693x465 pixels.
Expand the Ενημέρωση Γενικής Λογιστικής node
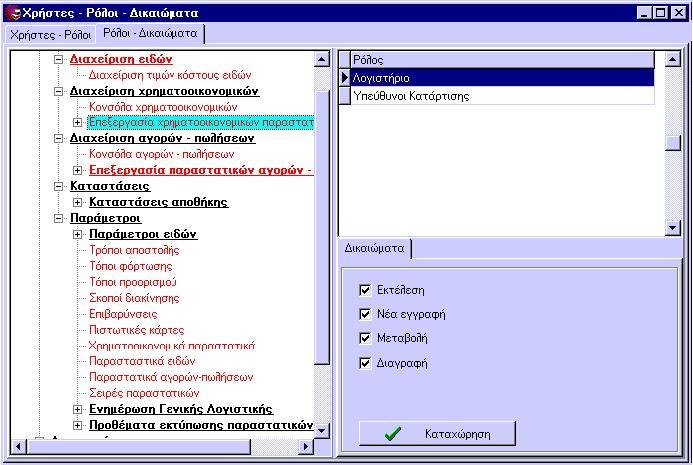(78, 410)
